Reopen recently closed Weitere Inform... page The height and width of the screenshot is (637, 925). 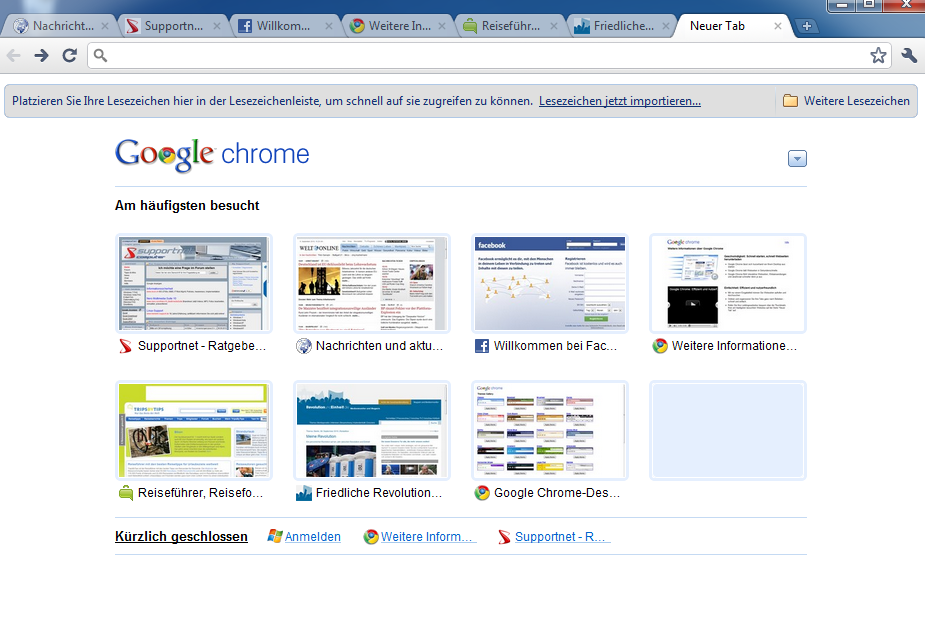point(427,537)
